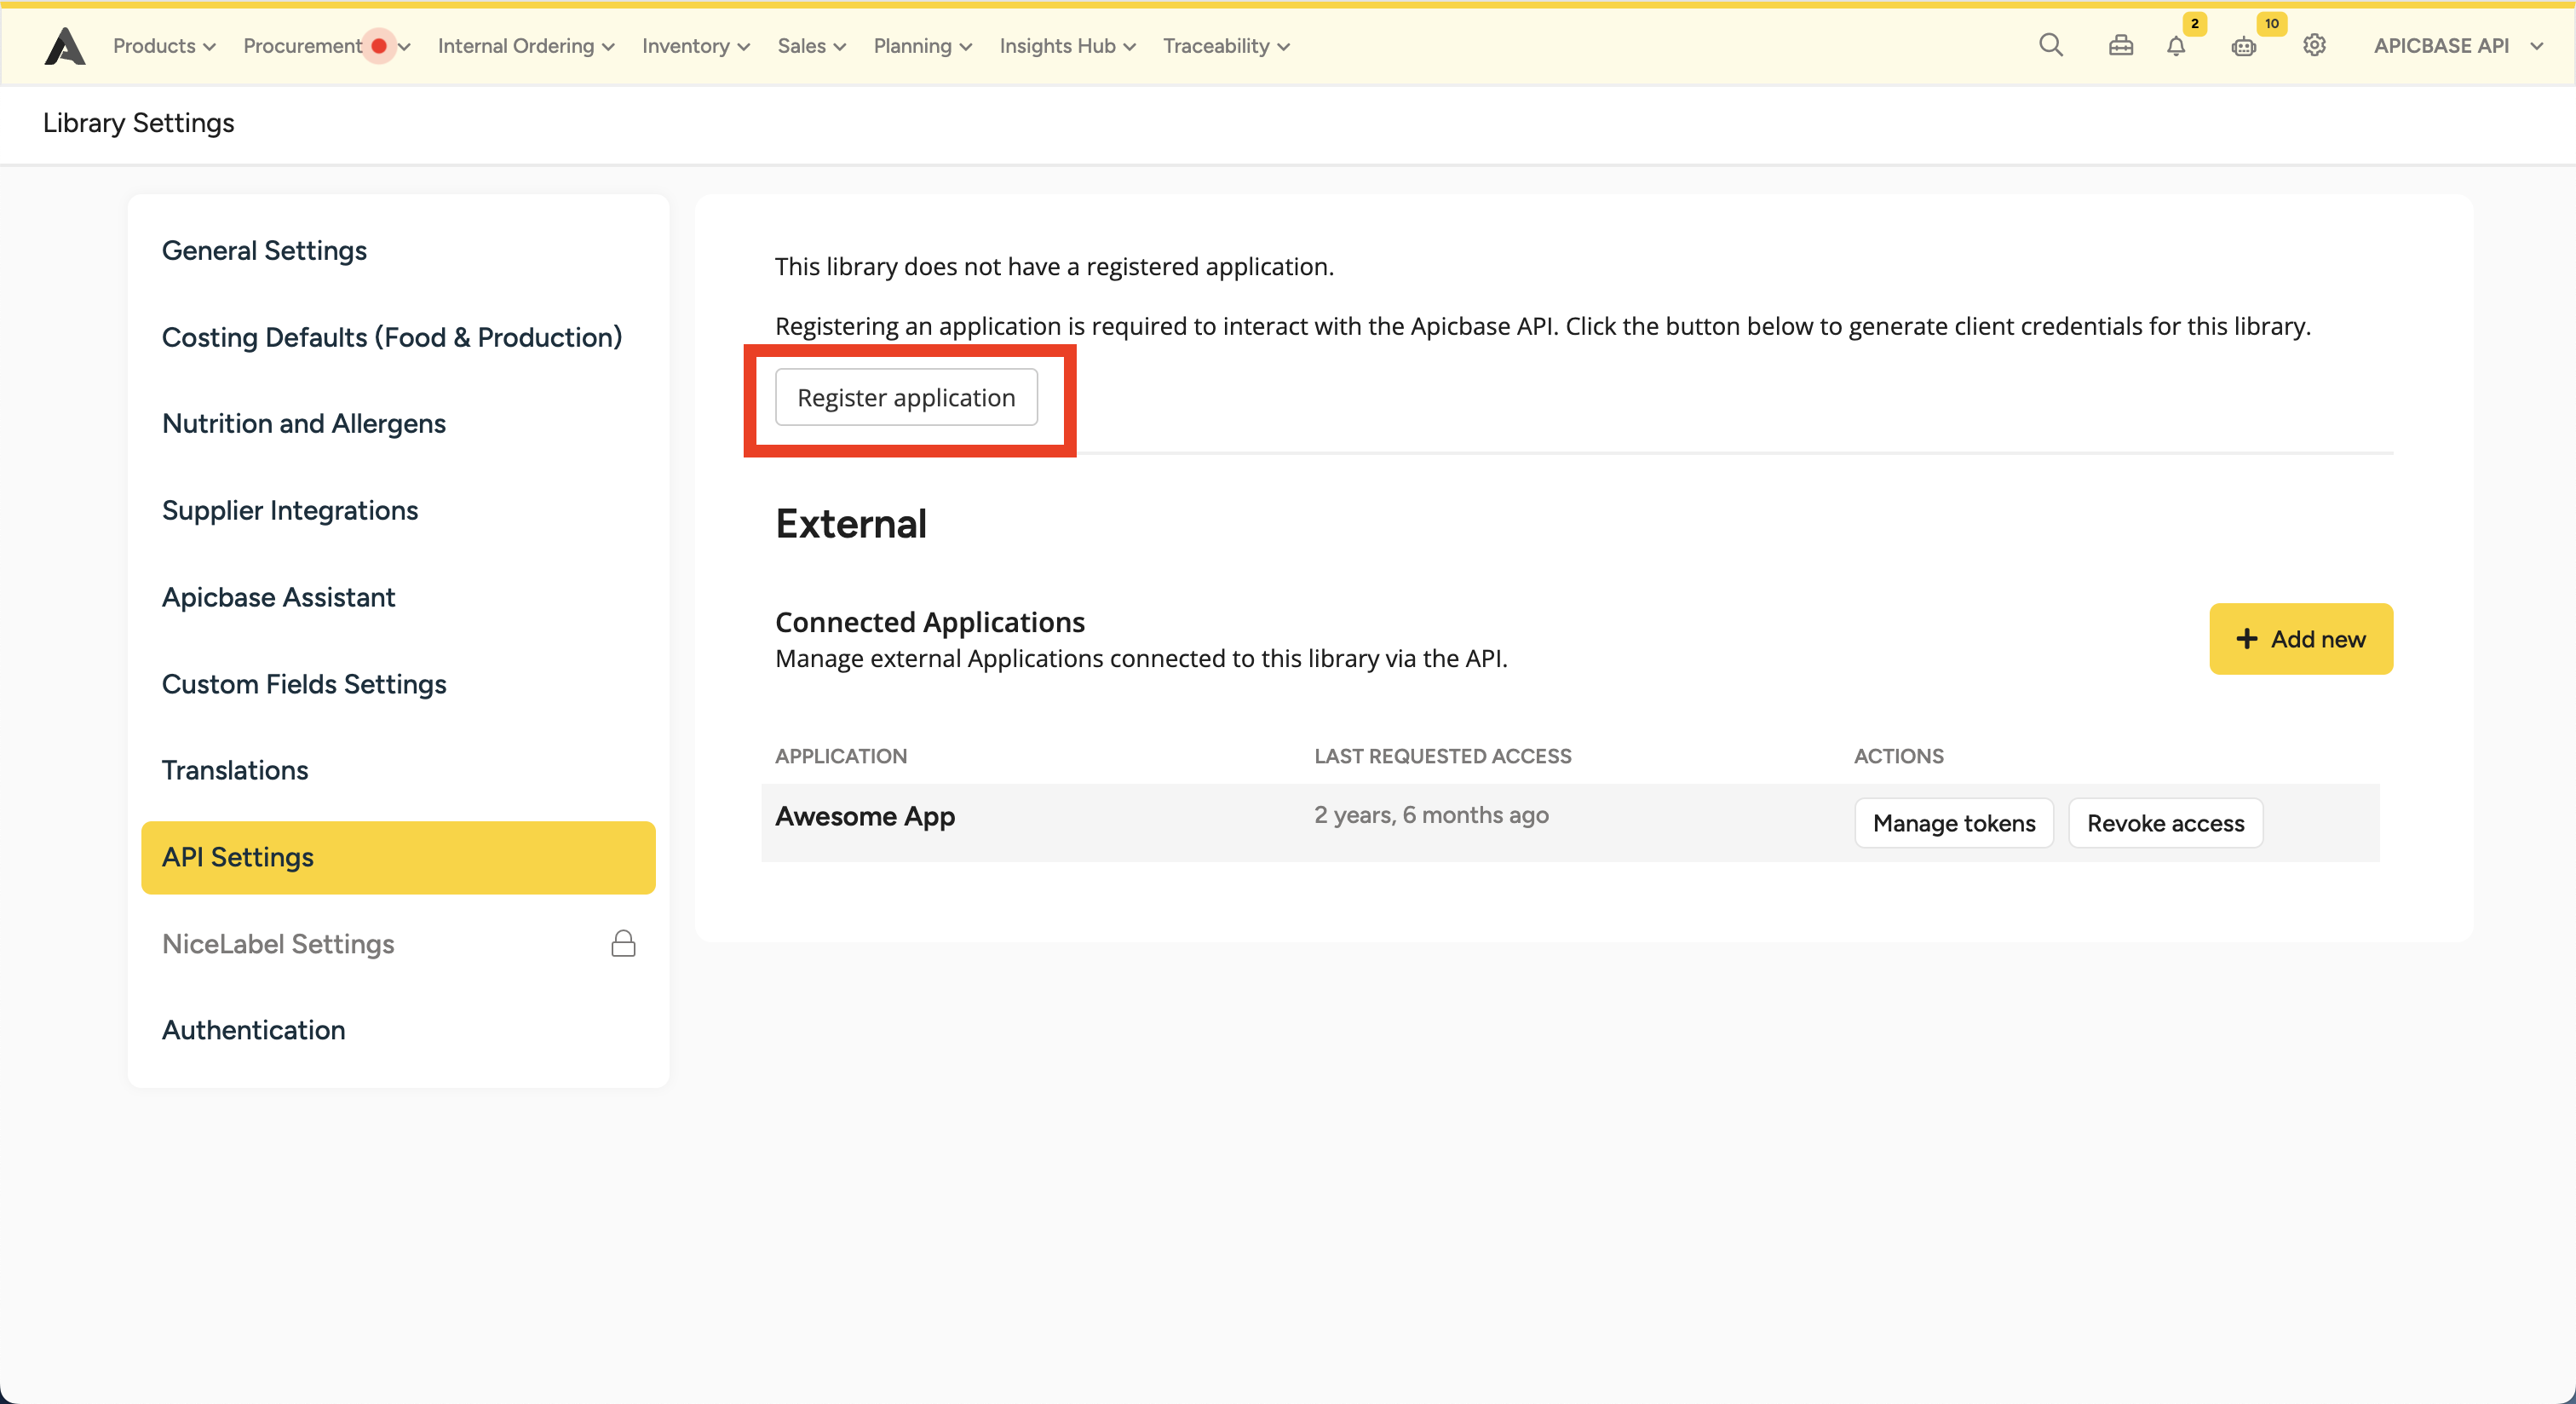This screenshot has width=2576, height=1404.
Task: Click the lock icon beside NiceLabel Settings
Action: [623, 944]
